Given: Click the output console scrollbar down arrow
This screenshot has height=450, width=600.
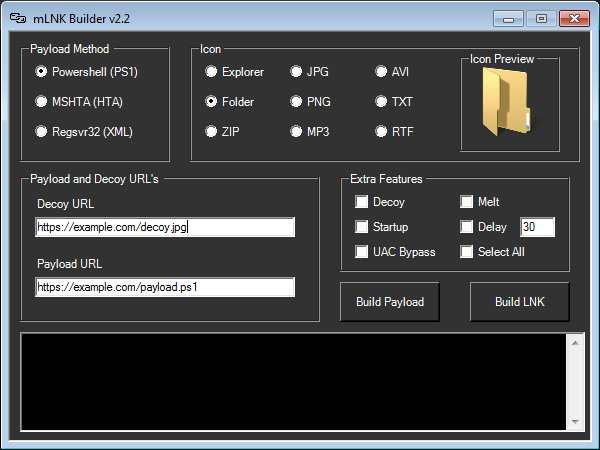Looking at the screenshot, I should [576, 419].
